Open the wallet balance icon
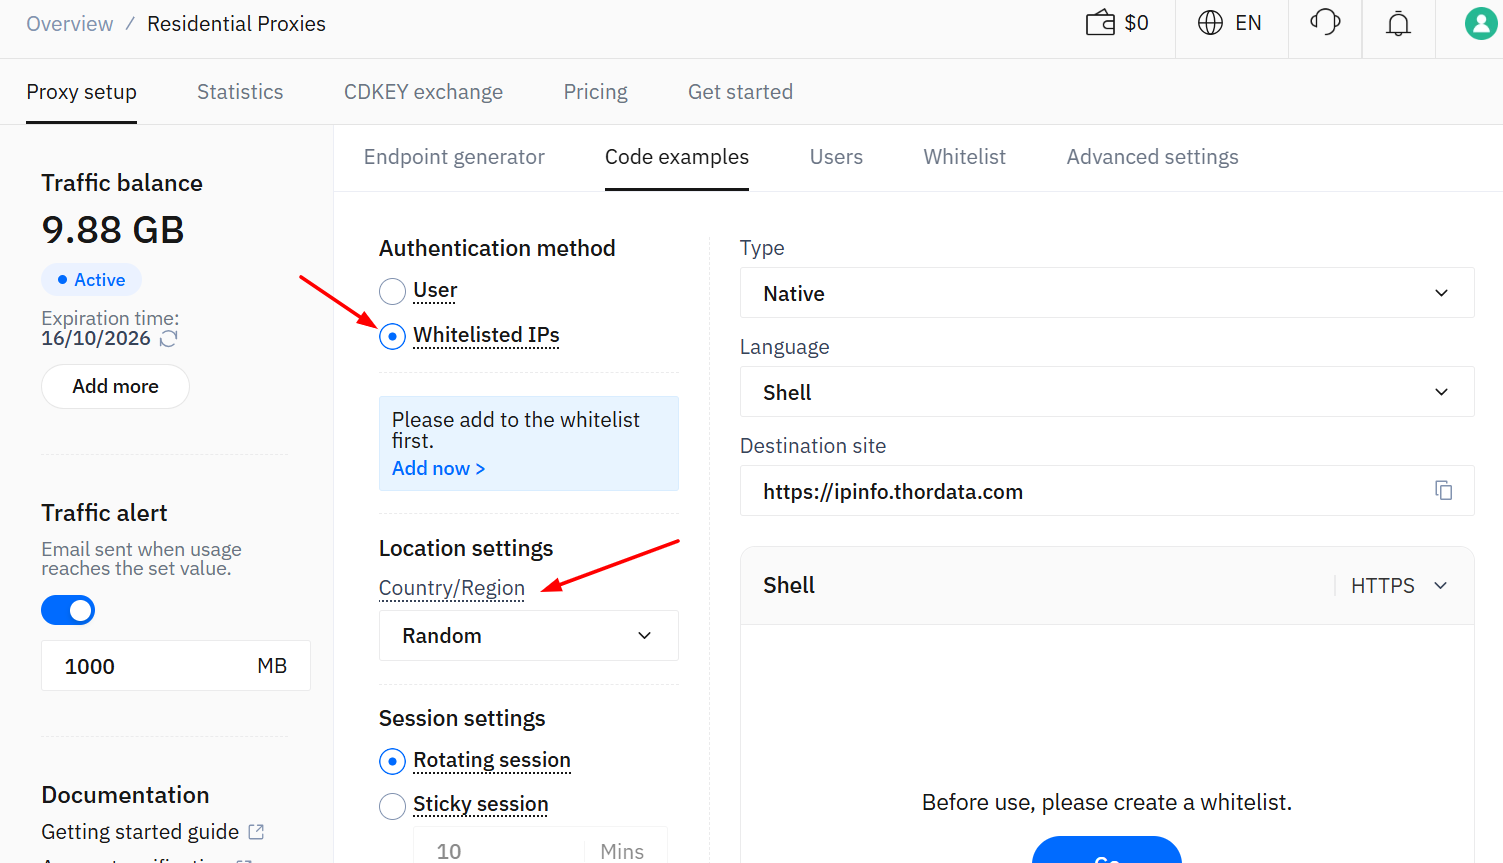Viewport: 1503px width, 863px height. [1100, 22]
